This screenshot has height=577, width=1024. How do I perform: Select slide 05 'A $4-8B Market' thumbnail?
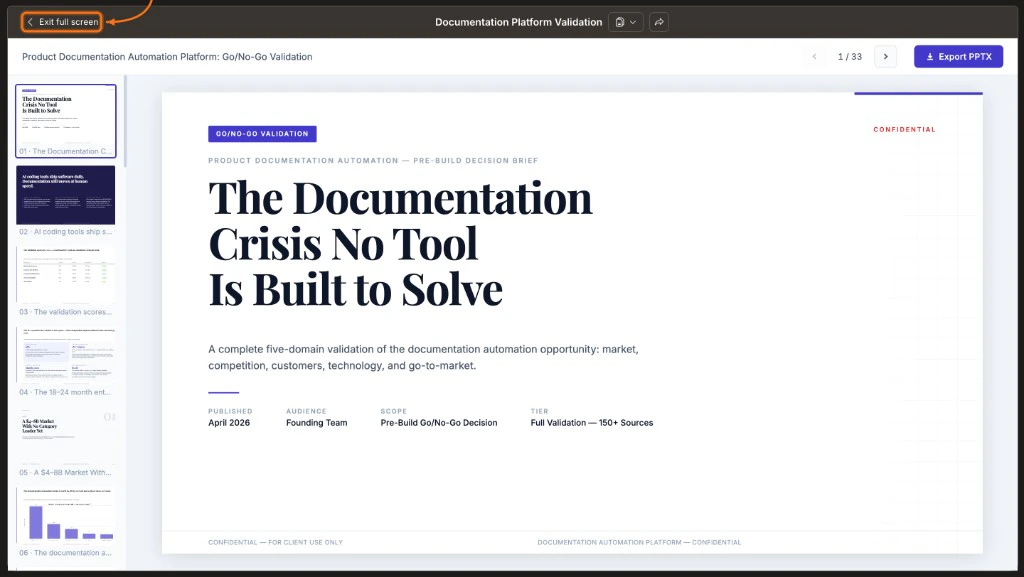[x=66, y=433]
